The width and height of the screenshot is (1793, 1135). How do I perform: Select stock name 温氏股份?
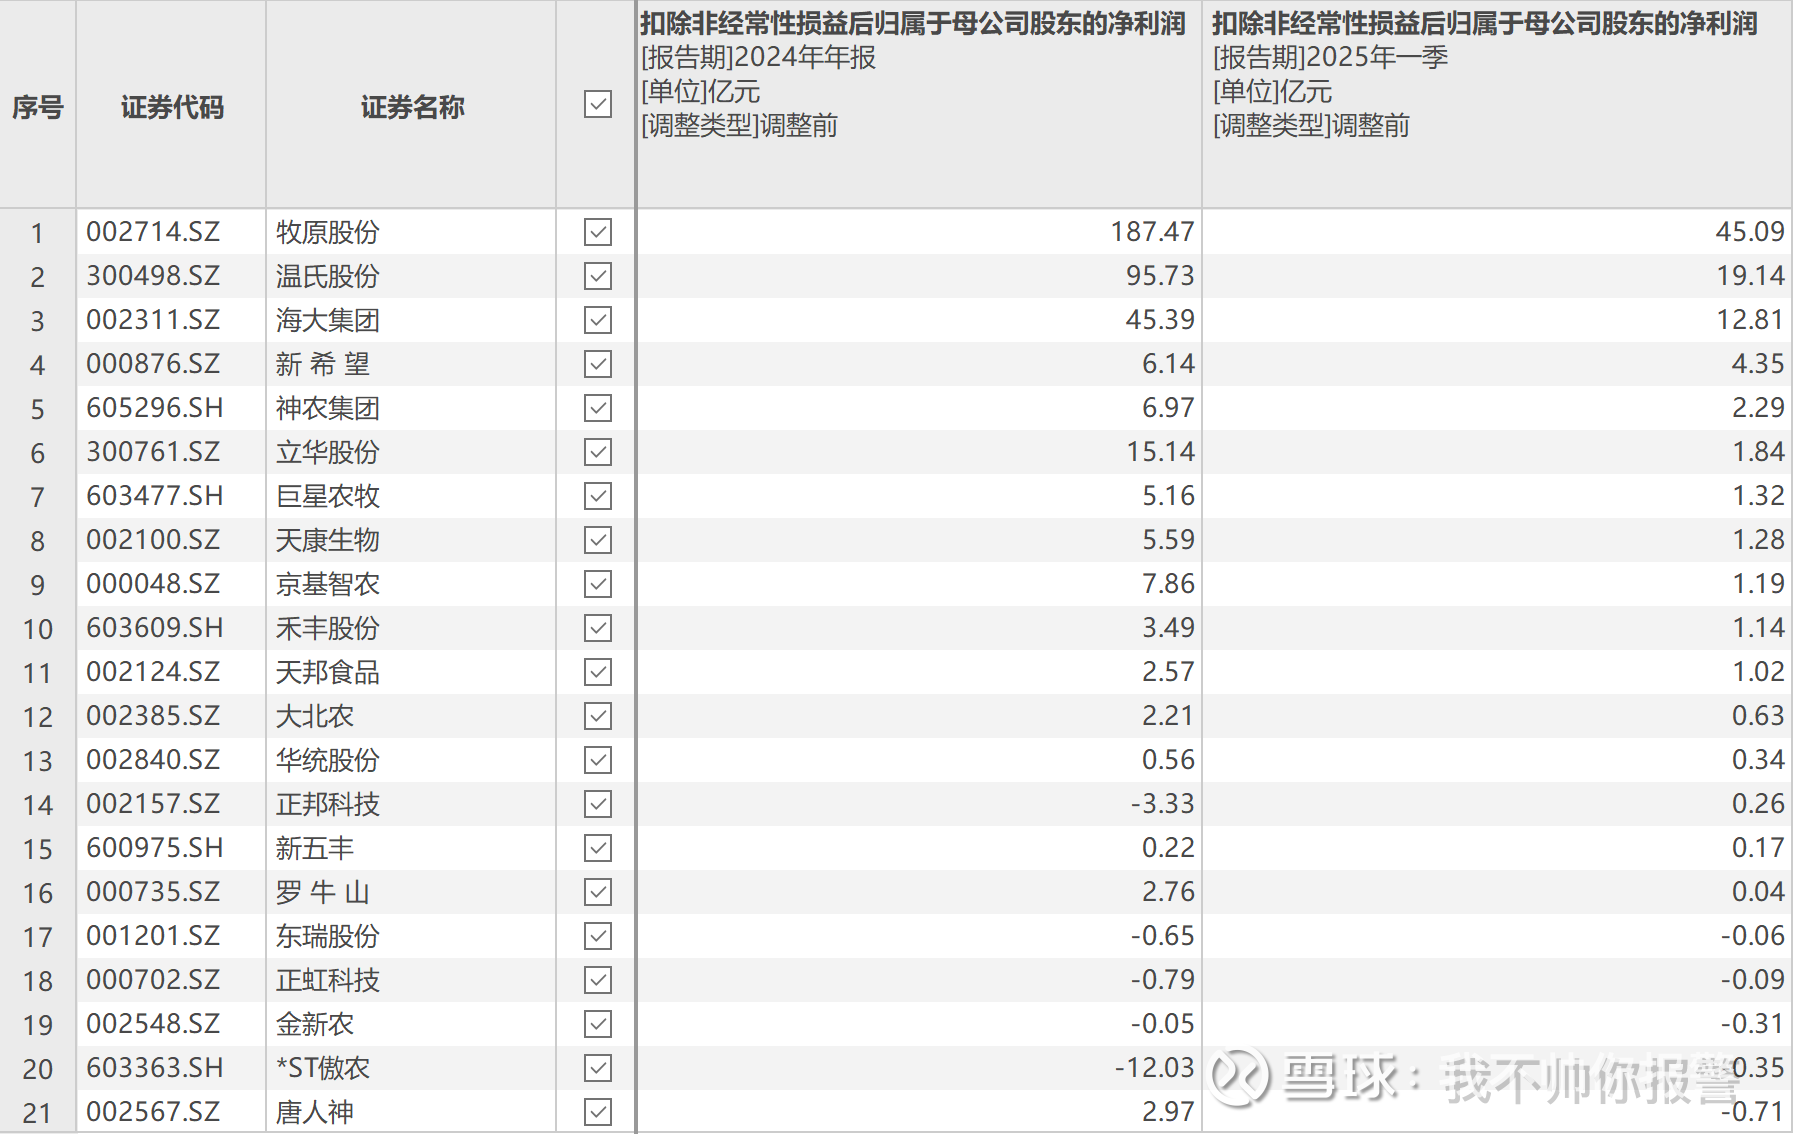328,276
